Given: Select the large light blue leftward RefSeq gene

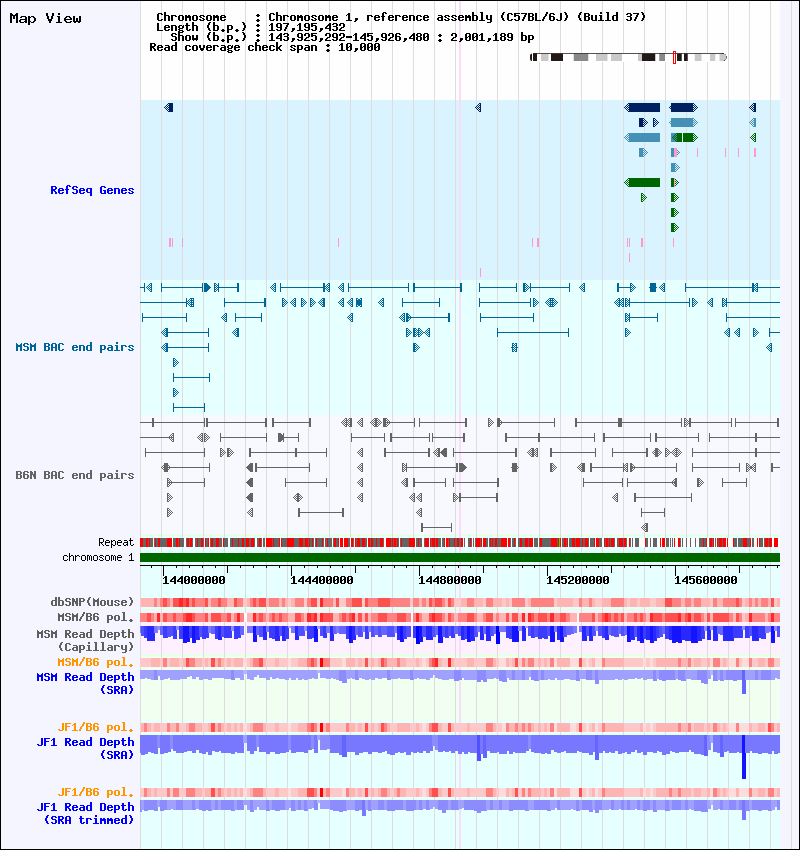Looking at the screenshot, I should 642,138.
